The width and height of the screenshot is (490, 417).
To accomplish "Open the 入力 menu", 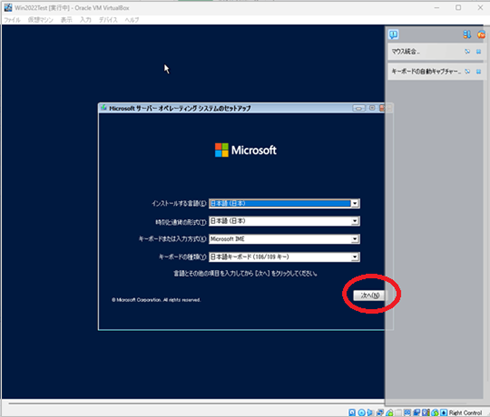I will click(x=85, y=20).
